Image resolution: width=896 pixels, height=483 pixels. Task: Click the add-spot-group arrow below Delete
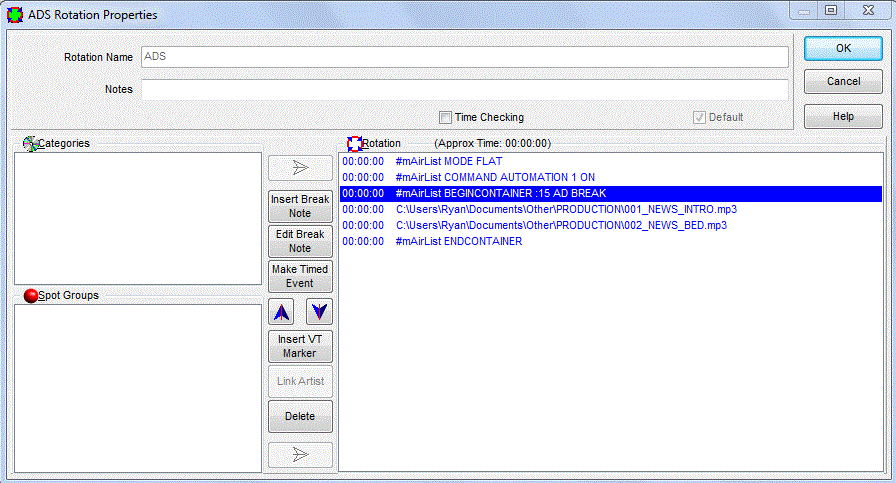pos(300,455)
